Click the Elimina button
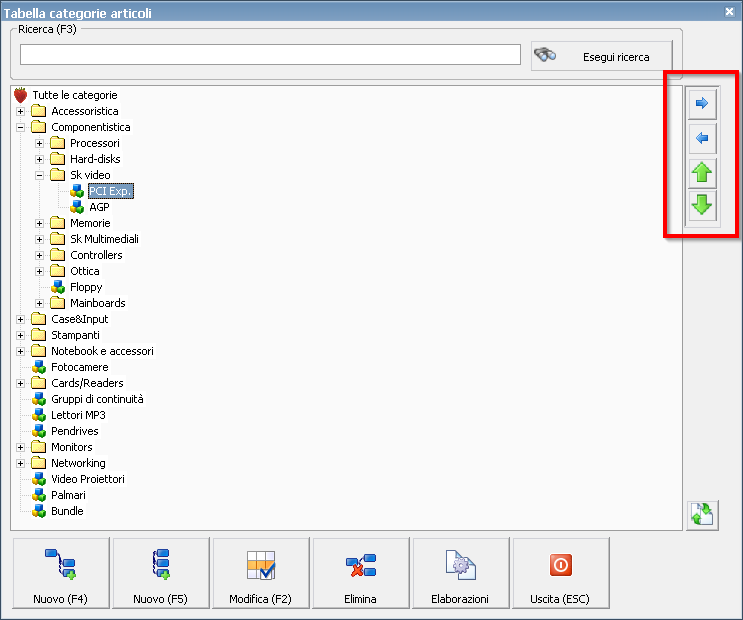The height and width of the screenshot is (620, 743). (361, 573)
